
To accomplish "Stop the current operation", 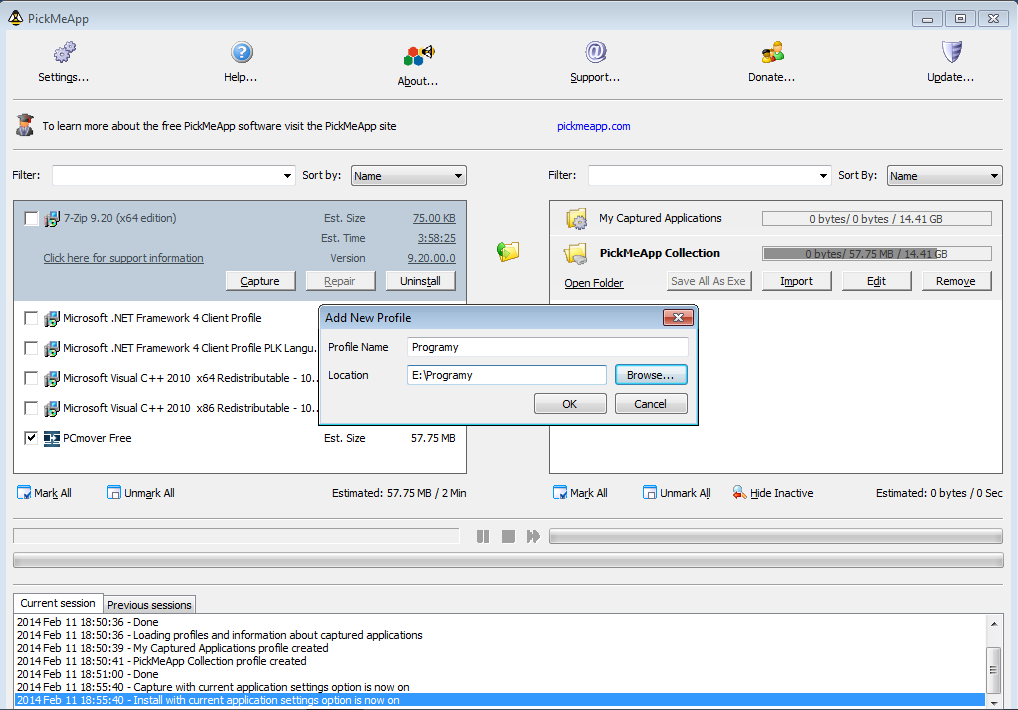I will coord(508,536).
